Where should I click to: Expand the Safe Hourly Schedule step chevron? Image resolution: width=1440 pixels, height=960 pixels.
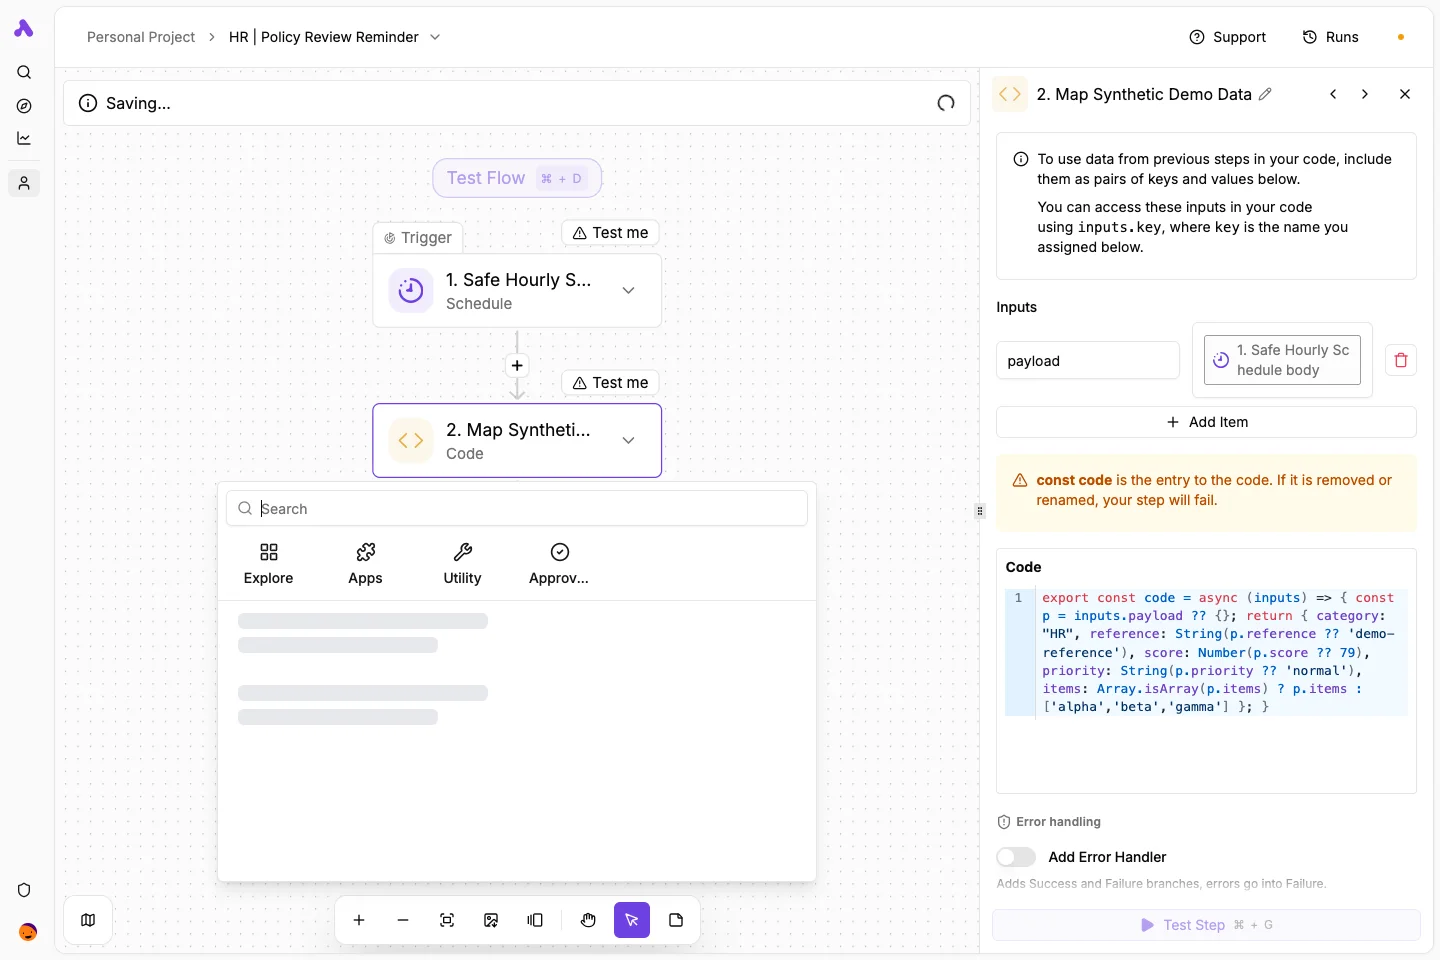click(628, 291)
